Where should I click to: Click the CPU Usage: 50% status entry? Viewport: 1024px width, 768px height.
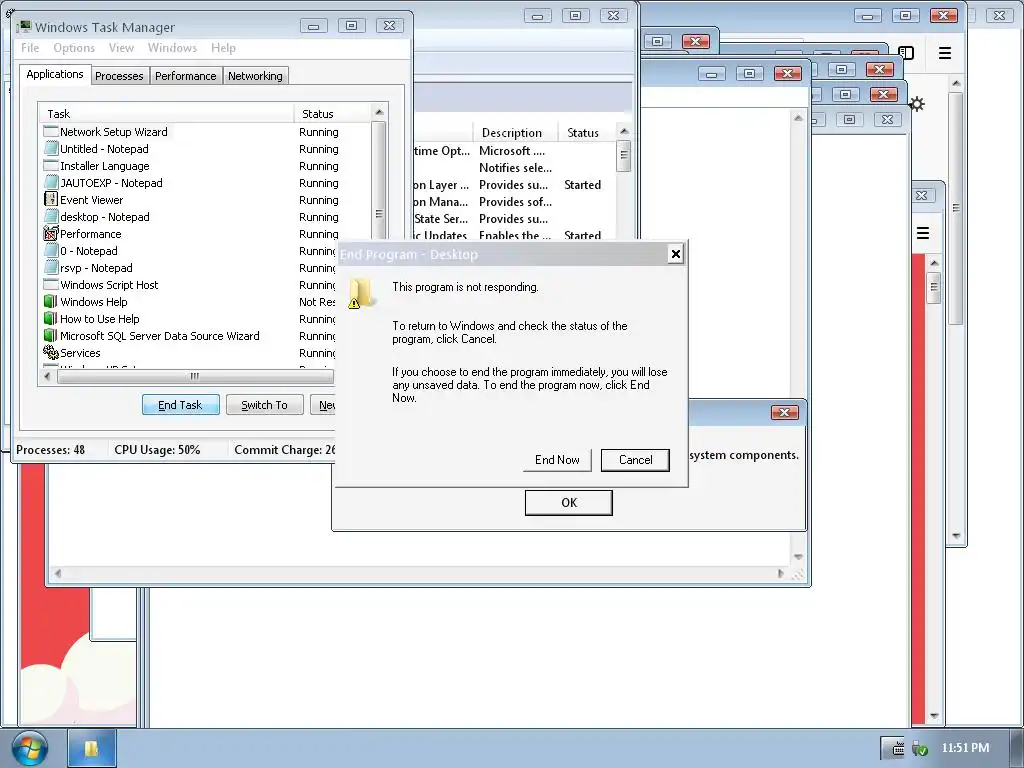(157, 450)
